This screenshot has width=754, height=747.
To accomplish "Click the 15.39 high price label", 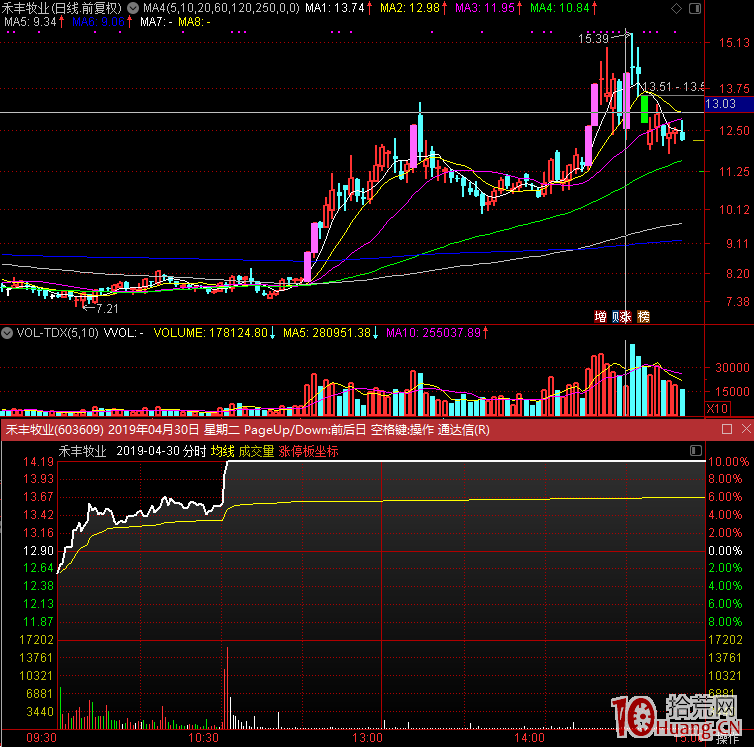I will [593, 38].
